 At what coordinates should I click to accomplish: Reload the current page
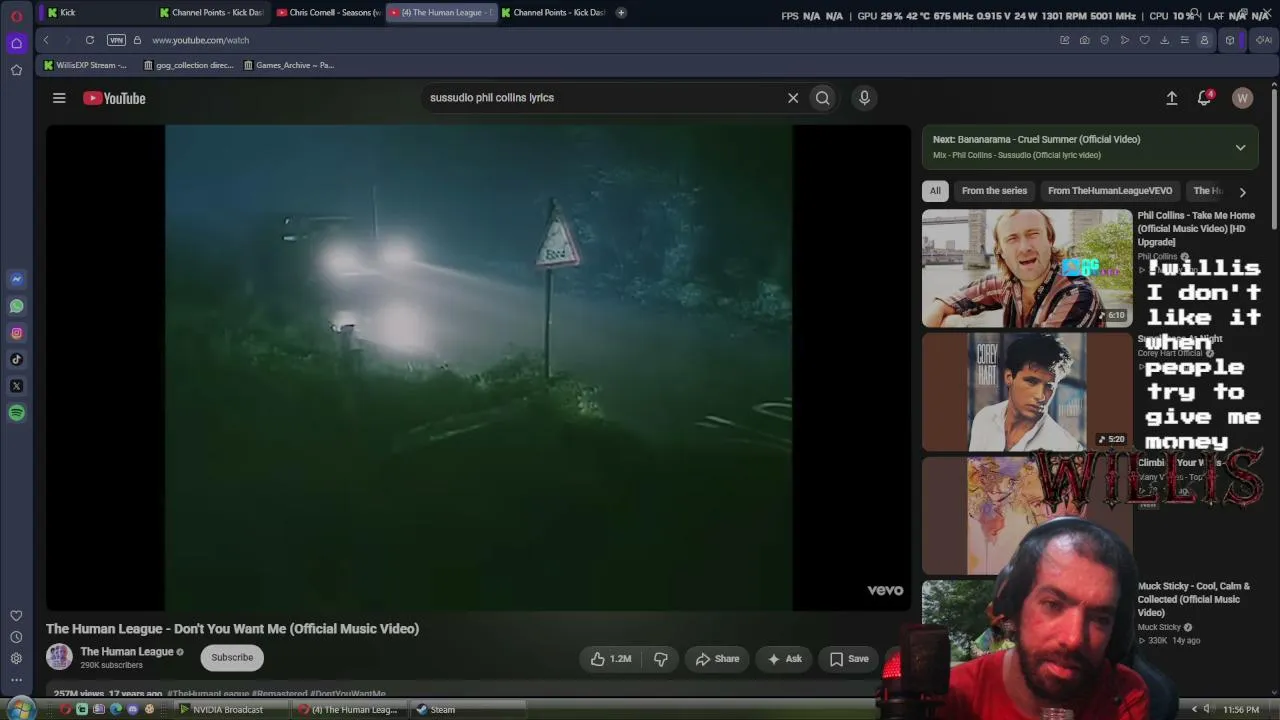[x=90, y=40]
